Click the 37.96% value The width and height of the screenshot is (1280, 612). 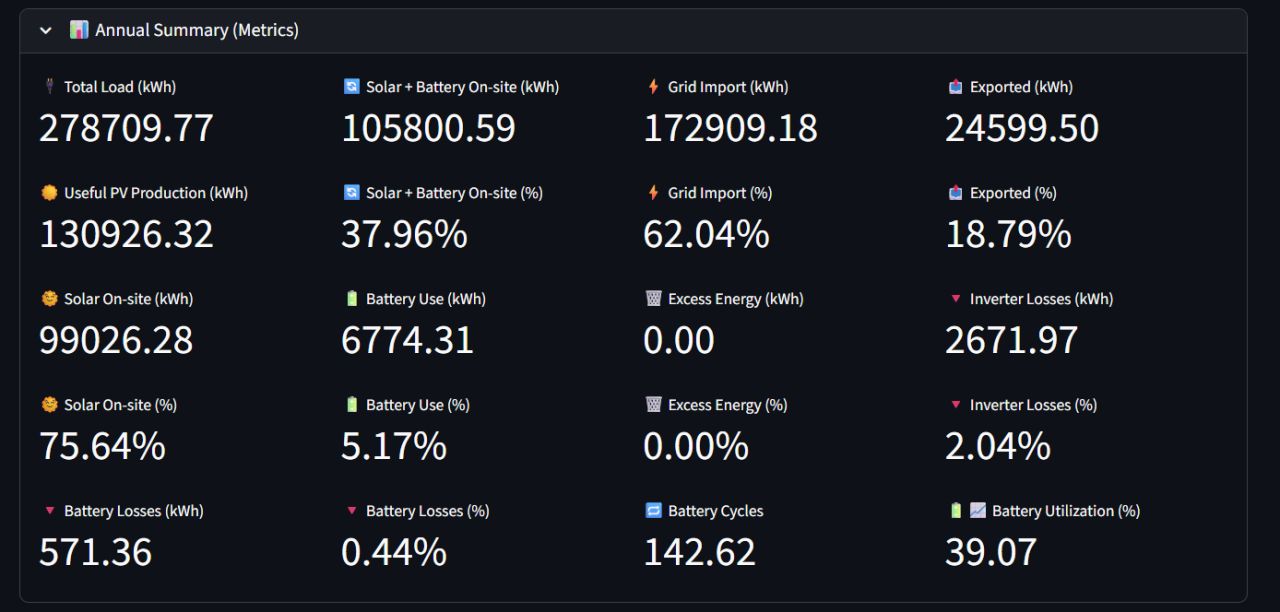point(404,235)
